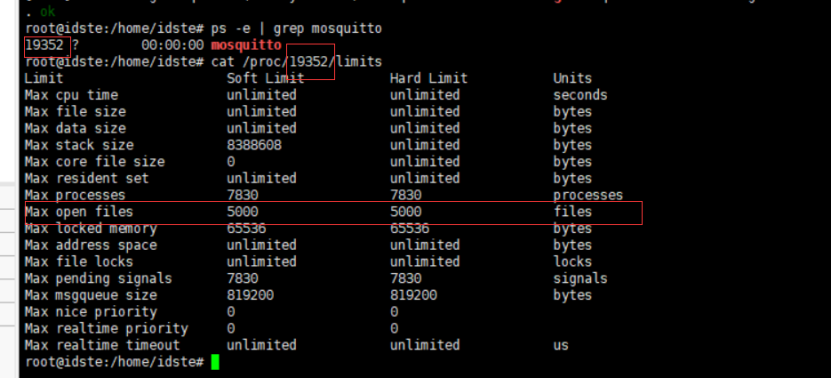Click the stack size soft limit 8388608
The image size is (831, 378).
coord(254,145)
